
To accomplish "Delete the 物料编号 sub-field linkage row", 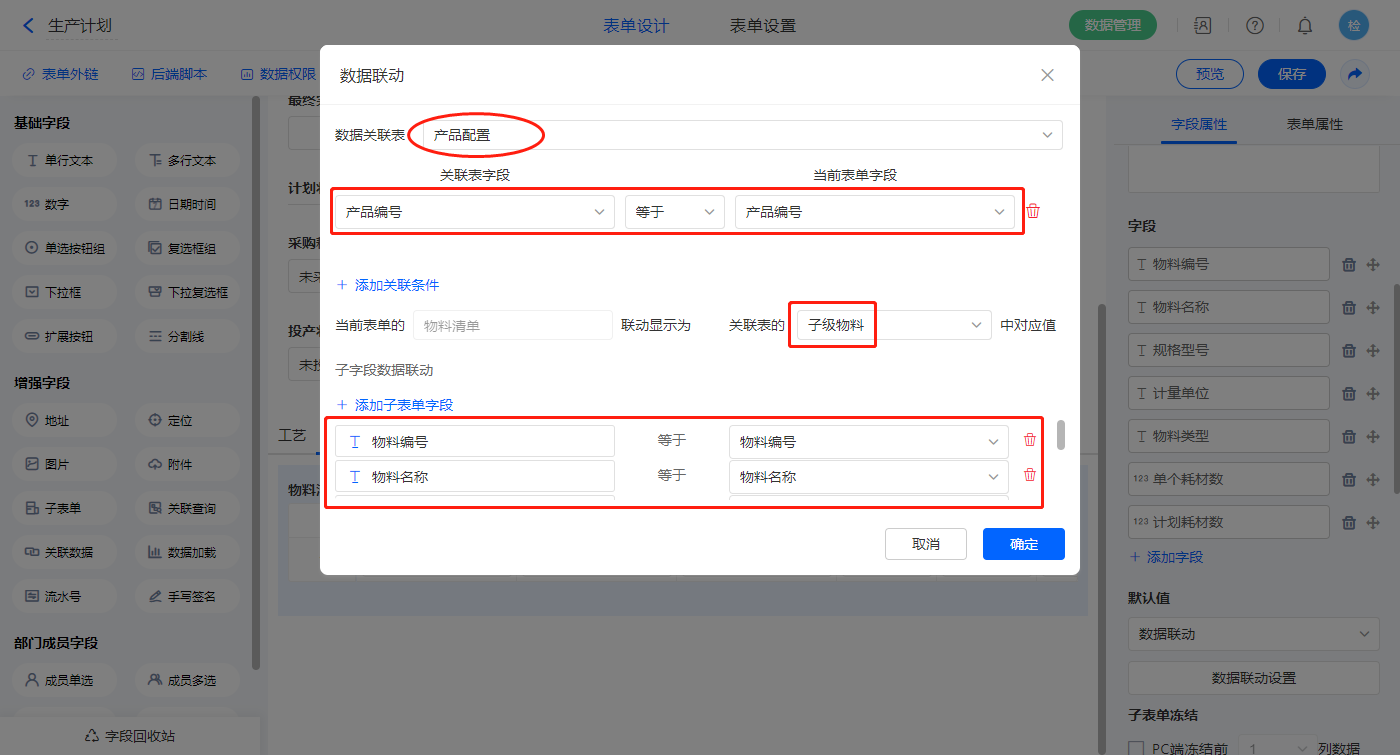I will (x=1029, y=440).
